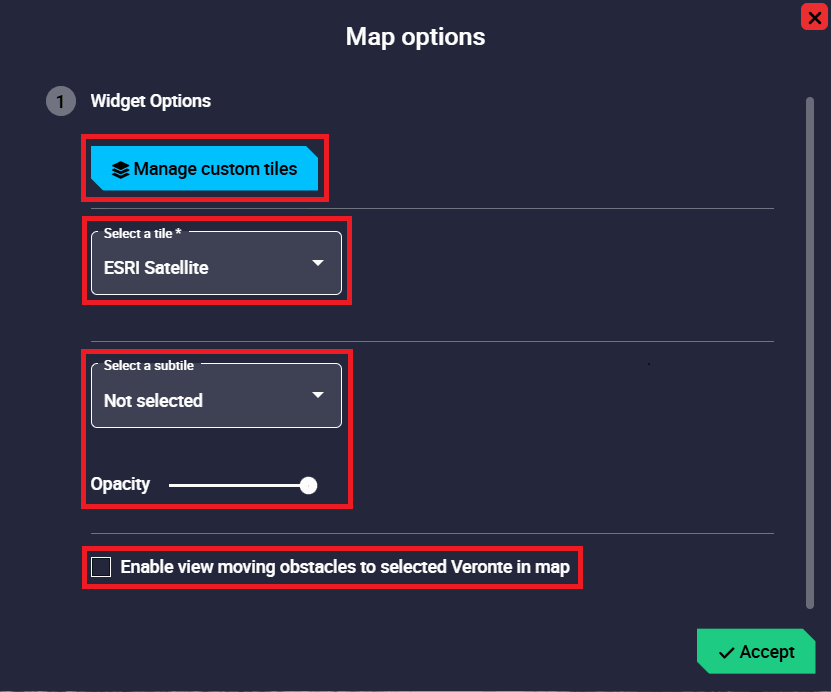The height and width of the screenshot is (692, 831).
Task: Click the 'Not selected' subtile value
Action: [x=153, y=401]
